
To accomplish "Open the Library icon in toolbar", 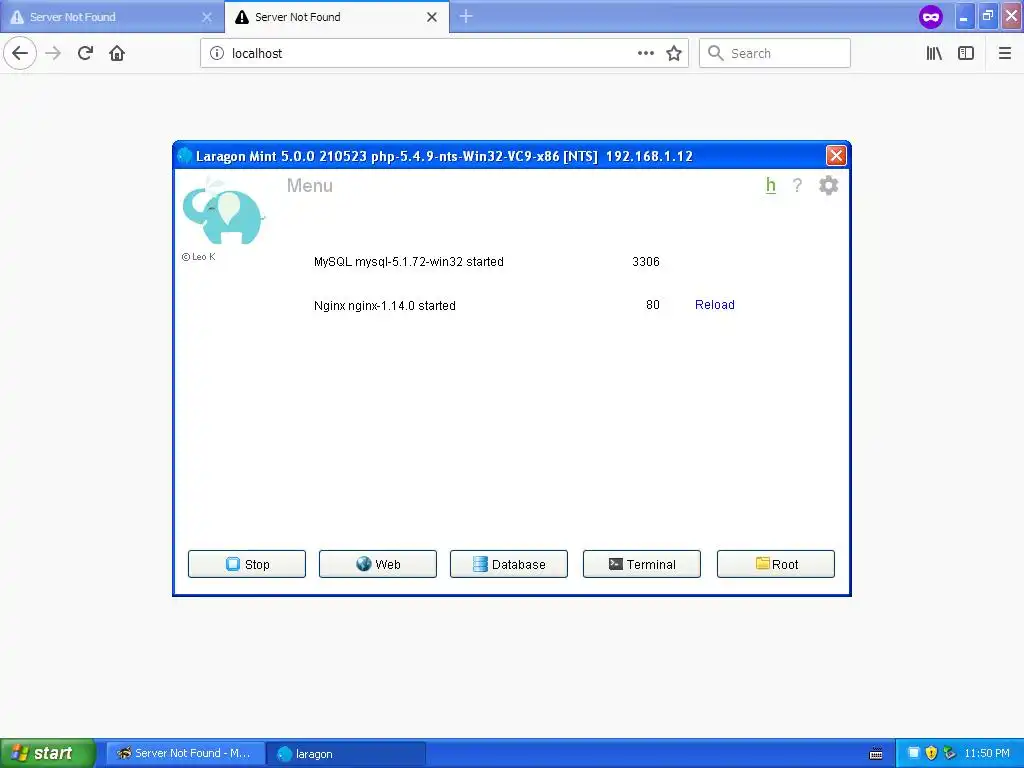I will [x=934, y=54].
